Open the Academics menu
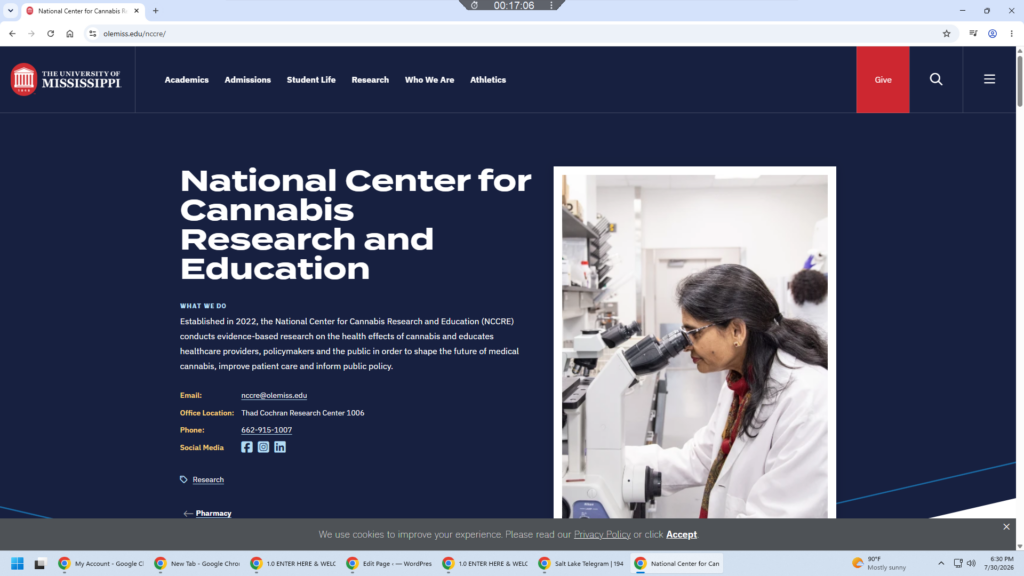1024x576 pixels. point(187,80)
